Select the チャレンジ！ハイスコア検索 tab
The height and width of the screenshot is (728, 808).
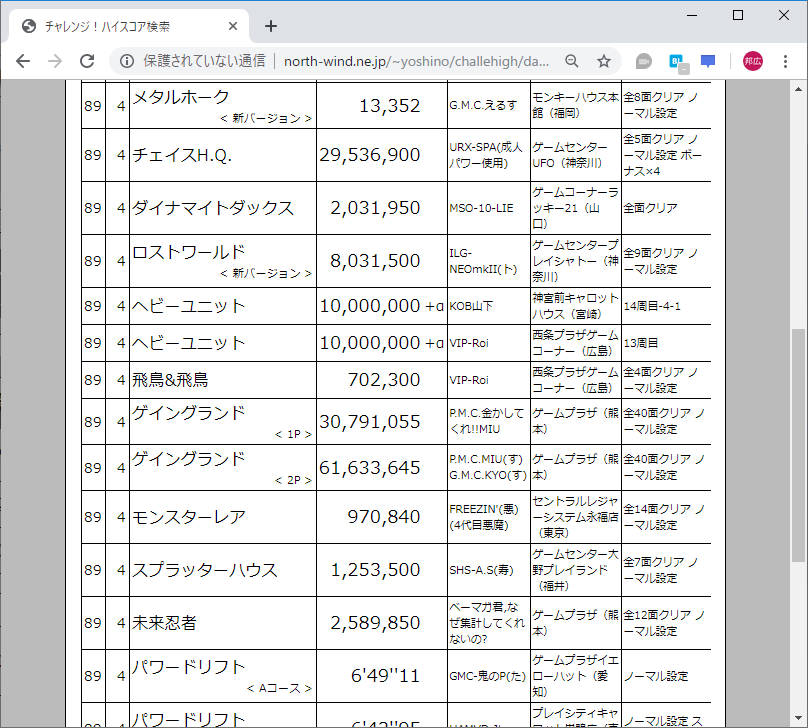click(x=127, y=26)
